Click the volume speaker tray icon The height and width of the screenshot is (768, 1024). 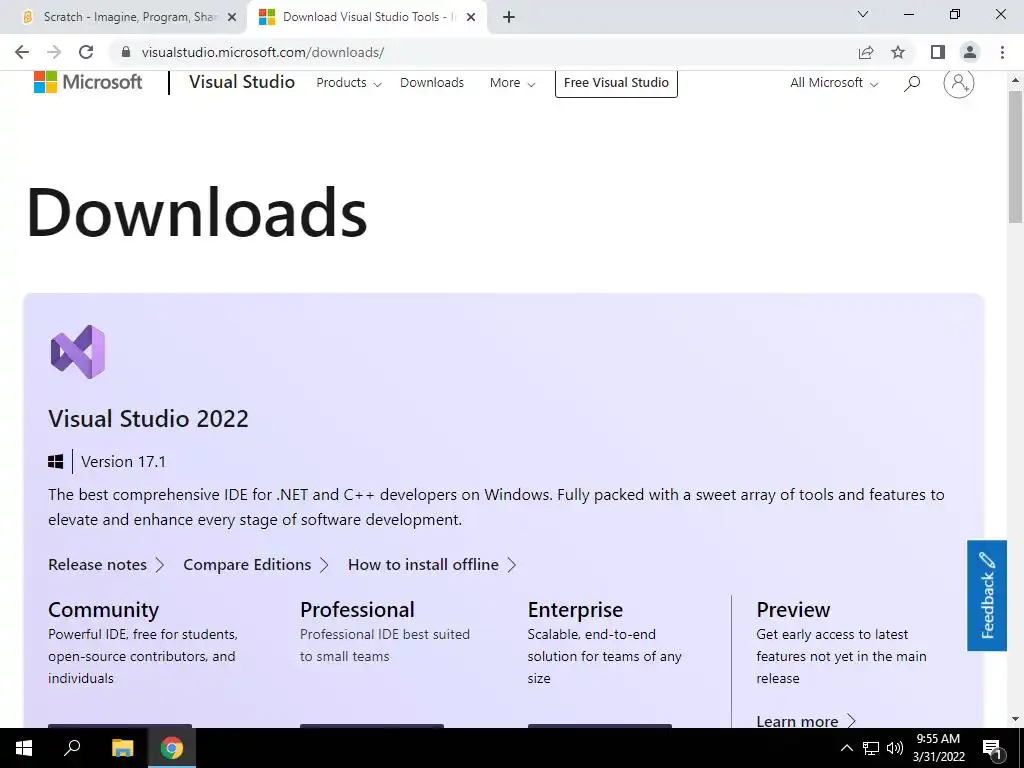895,748
